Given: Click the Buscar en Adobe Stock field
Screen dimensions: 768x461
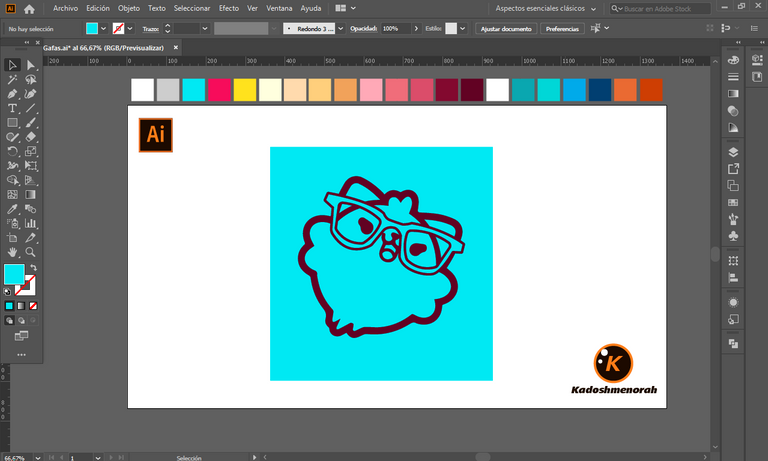Looking at the screenshot, I should pos(660,8).
